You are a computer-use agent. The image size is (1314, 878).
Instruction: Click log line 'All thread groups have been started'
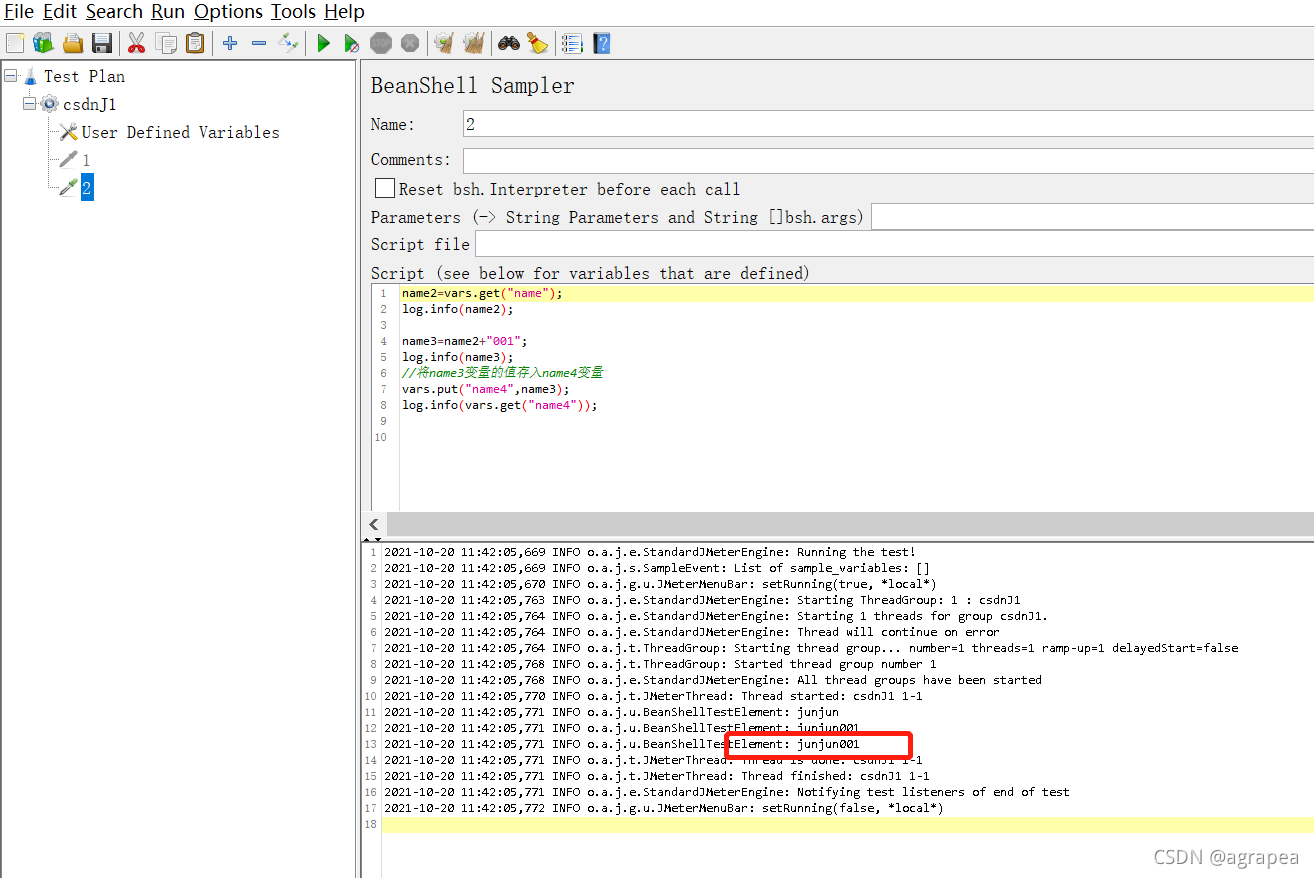(713, 680)
